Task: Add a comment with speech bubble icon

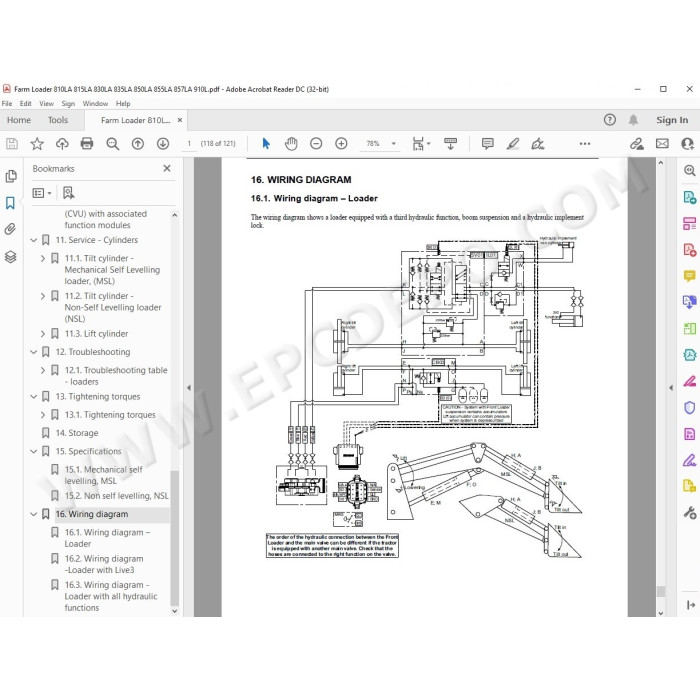Action: [x=488, y=144]
